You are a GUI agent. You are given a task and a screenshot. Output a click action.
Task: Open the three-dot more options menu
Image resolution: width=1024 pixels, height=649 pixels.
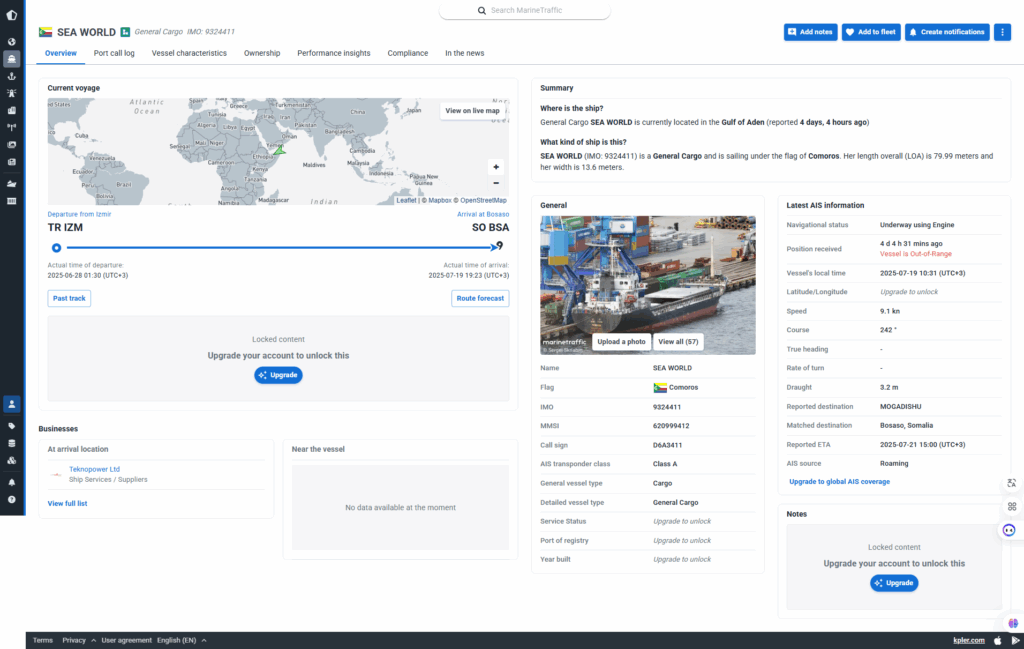coord(1002,32)
